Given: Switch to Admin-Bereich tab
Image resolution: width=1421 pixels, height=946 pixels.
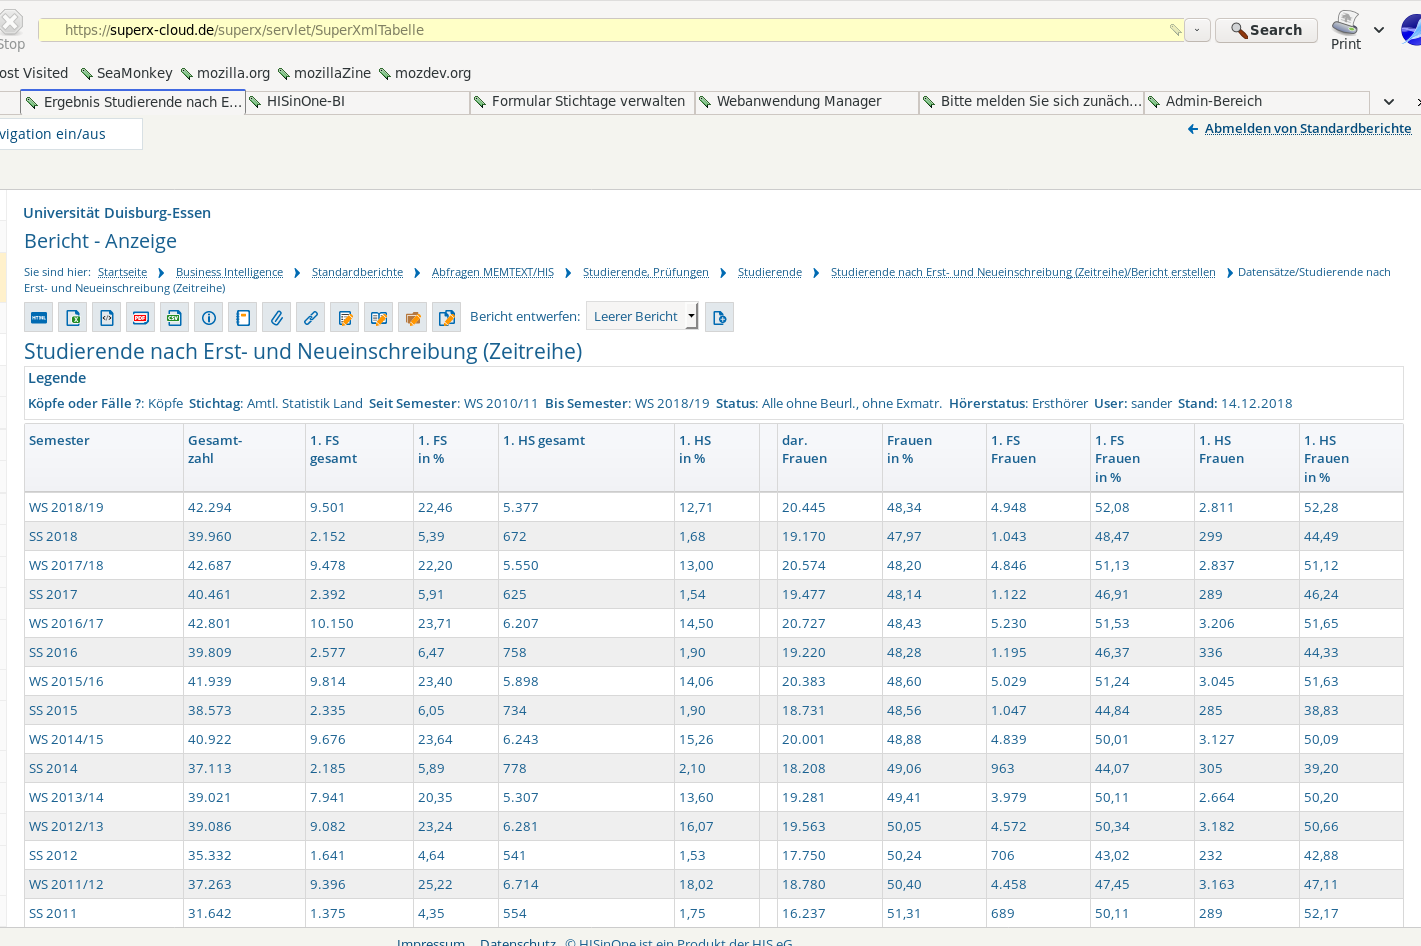Looking at the screenshot, I should [1256, 102].
